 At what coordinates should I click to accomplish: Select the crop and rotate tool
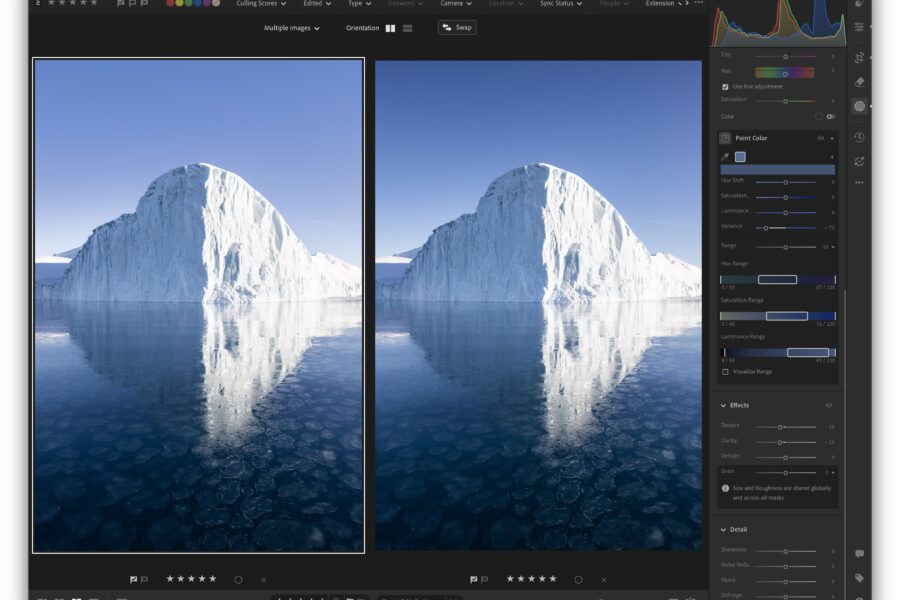(859, 57)
